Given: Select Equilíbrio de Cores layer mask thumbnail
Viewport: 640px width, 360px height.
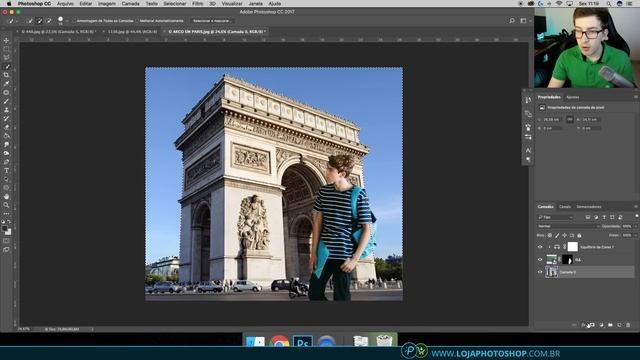Looking at the screenshot, I should pos(573,247).
